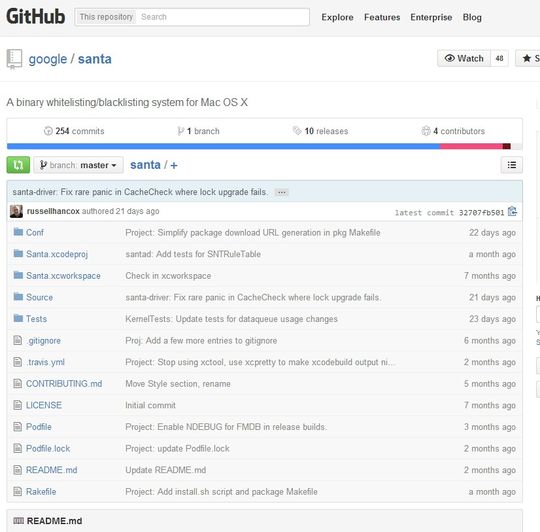
Task: Click the commits clock icon
Action: 48,131
